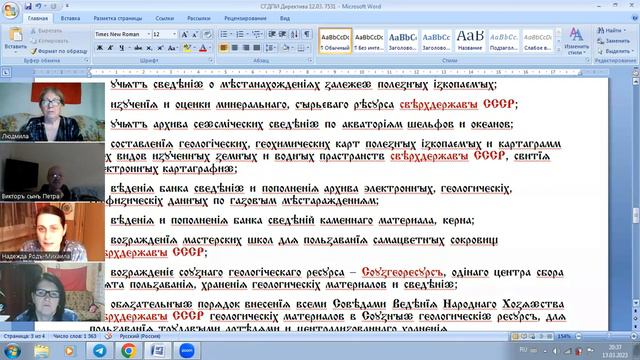Open the font size 12 dropdown

coord(175,34)
